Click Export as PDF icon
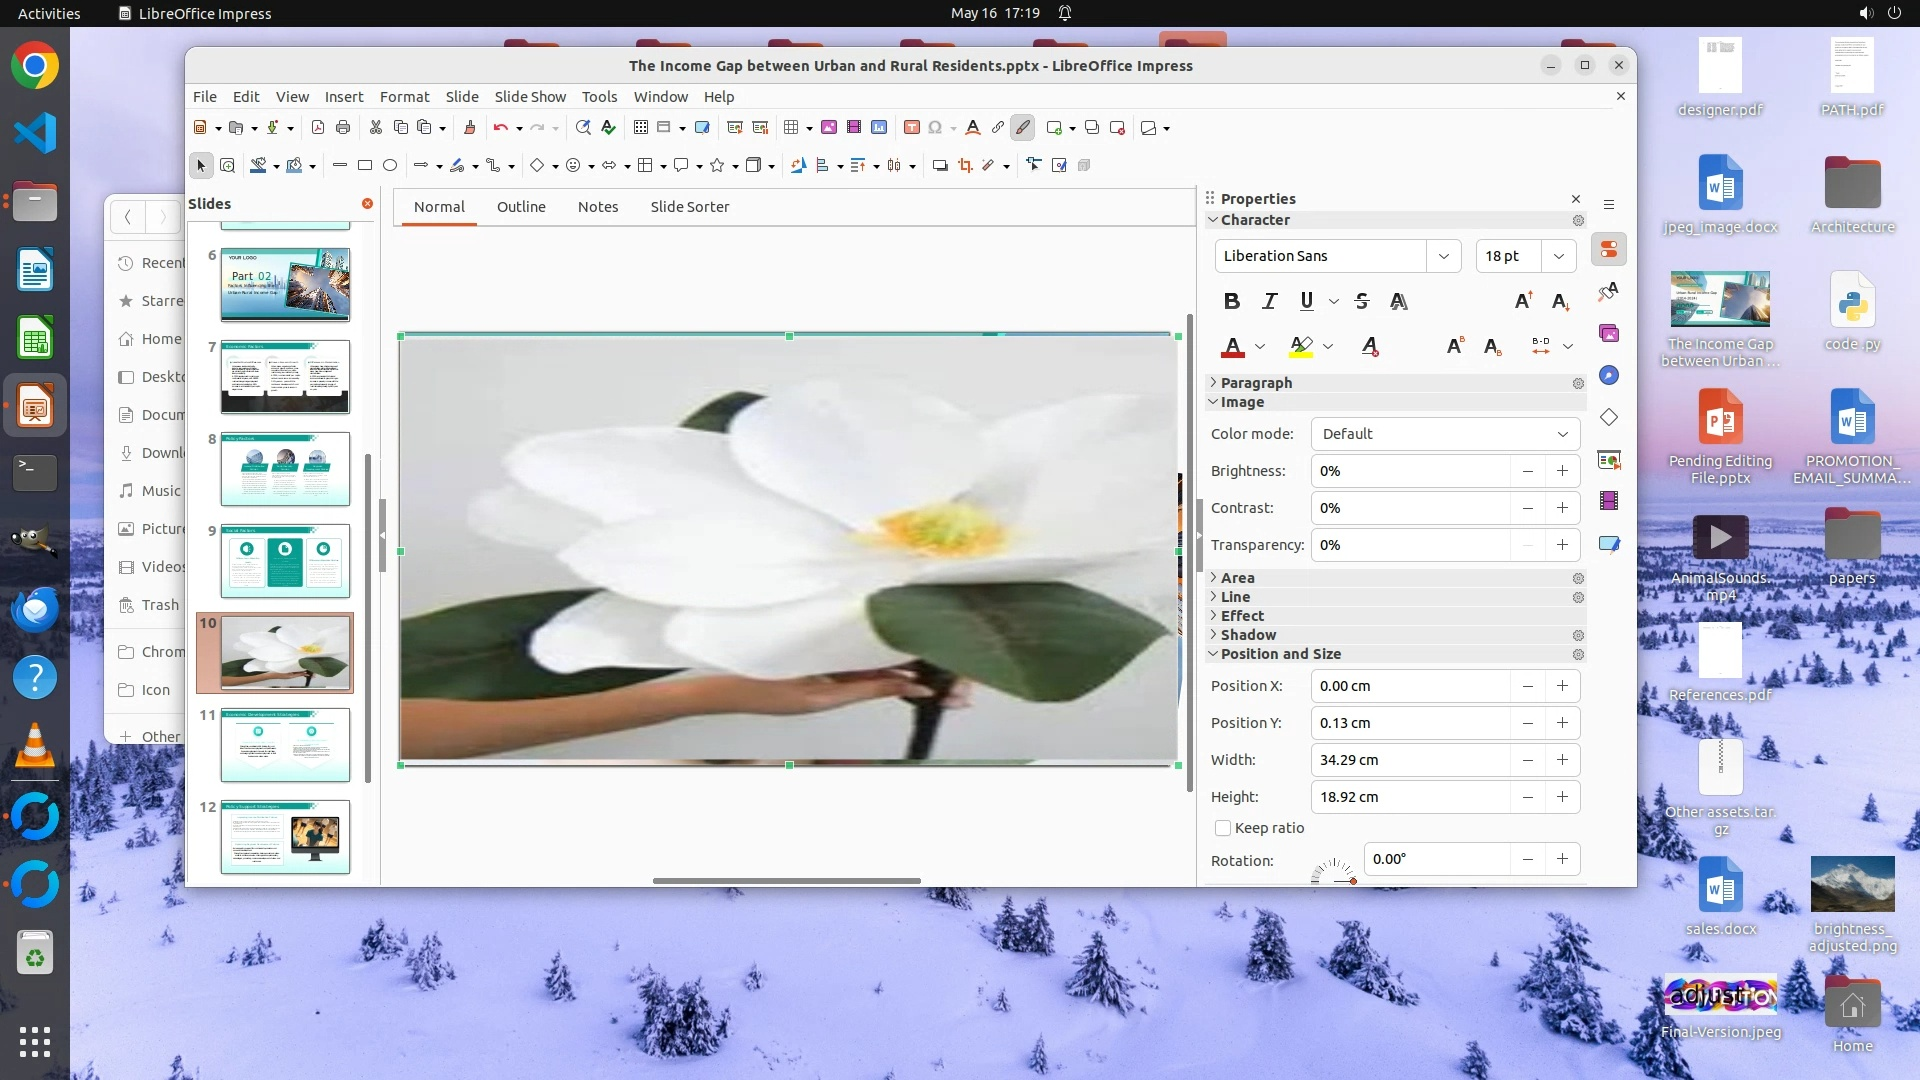1920x1080 pixels. tap(318, 128)
